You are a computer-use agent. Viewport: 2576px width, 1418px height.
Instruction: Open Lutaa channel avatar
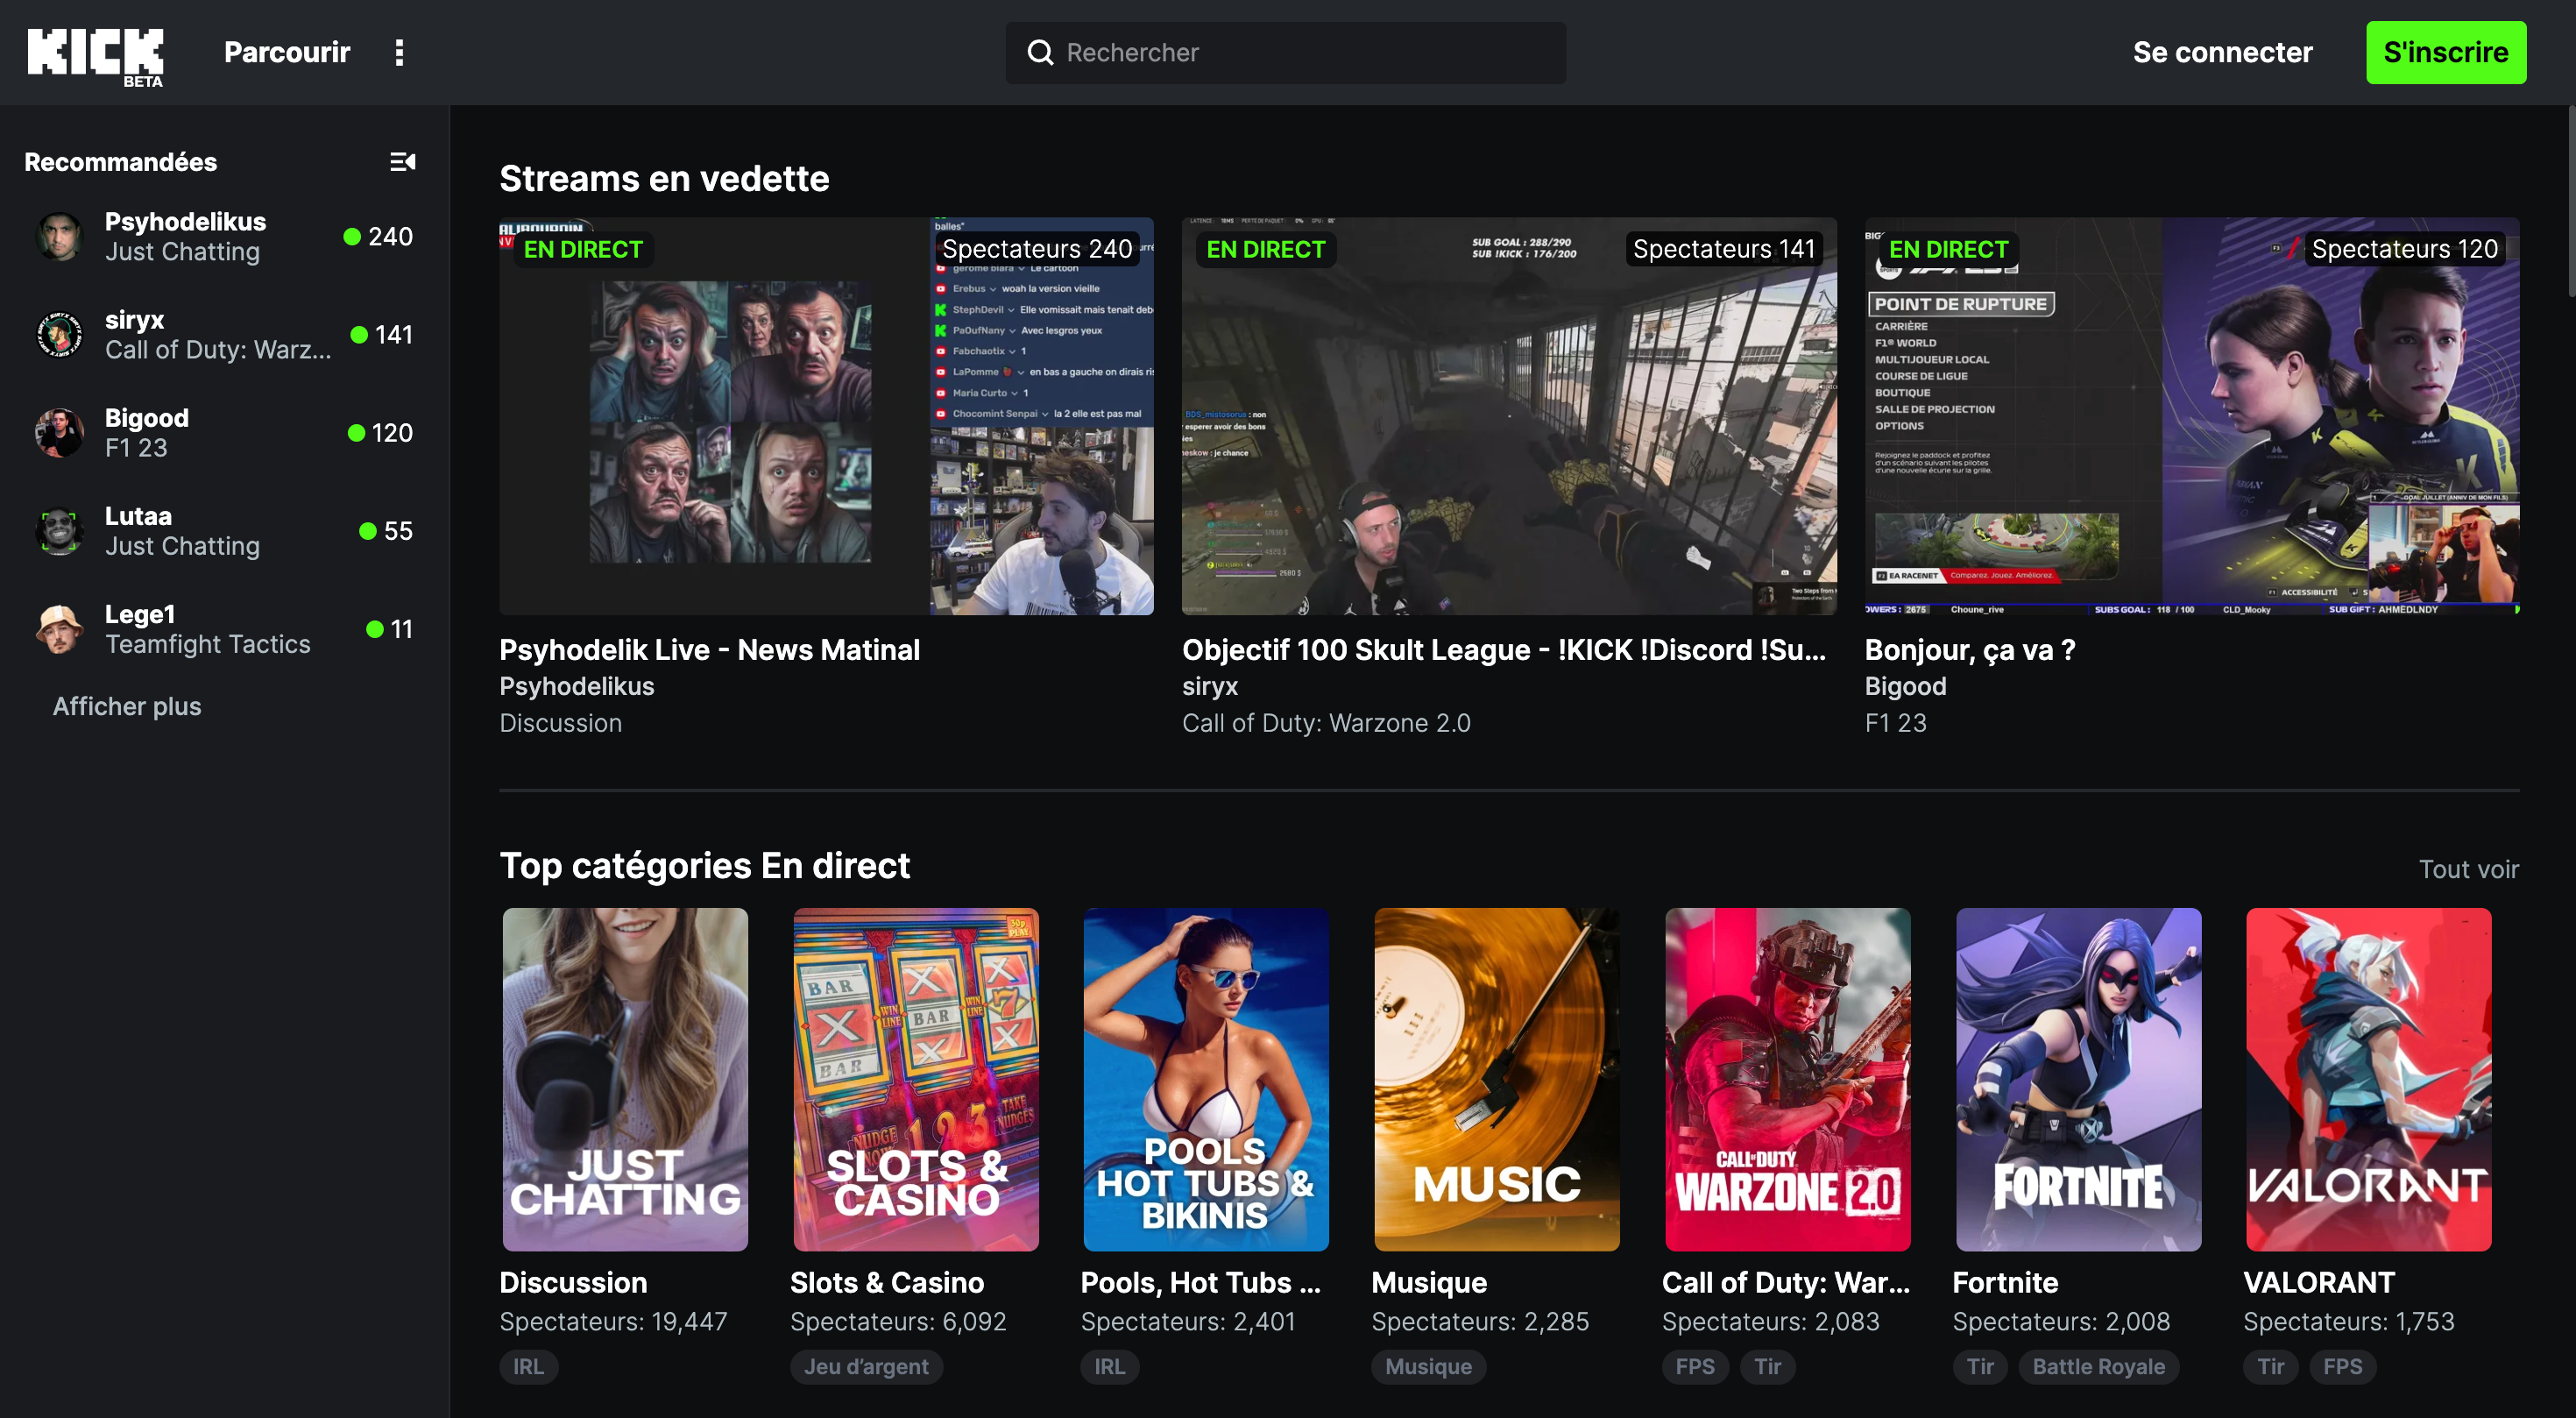click(59, 531)
